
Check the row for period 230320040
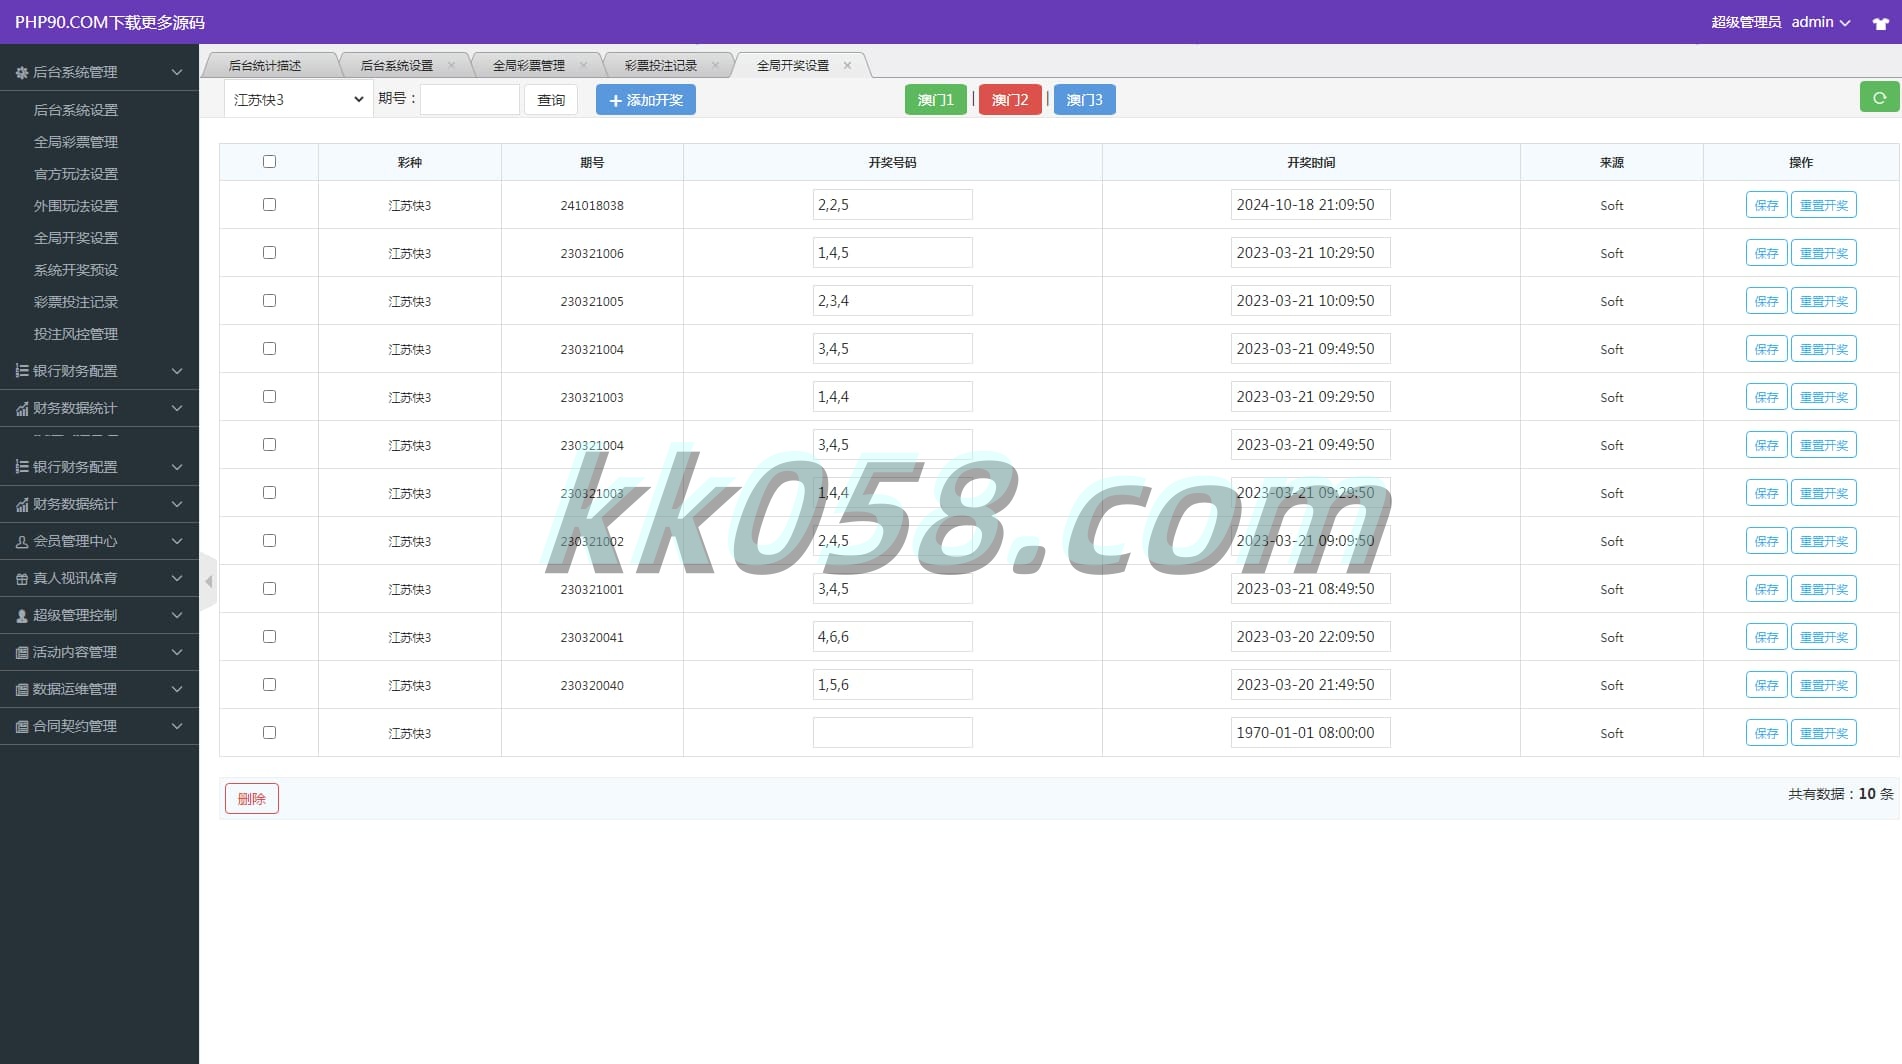[269, 684]
